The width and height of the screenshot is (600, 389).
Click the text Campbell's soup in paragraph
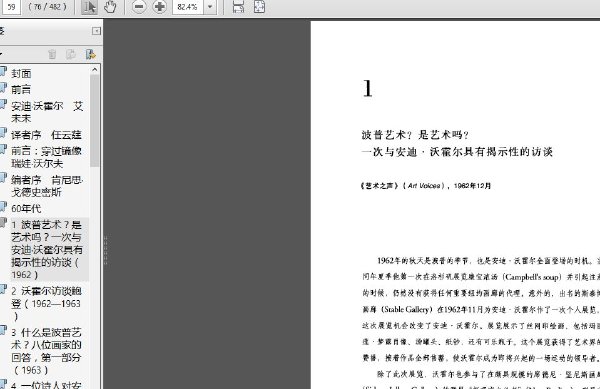tap(533, 277)
